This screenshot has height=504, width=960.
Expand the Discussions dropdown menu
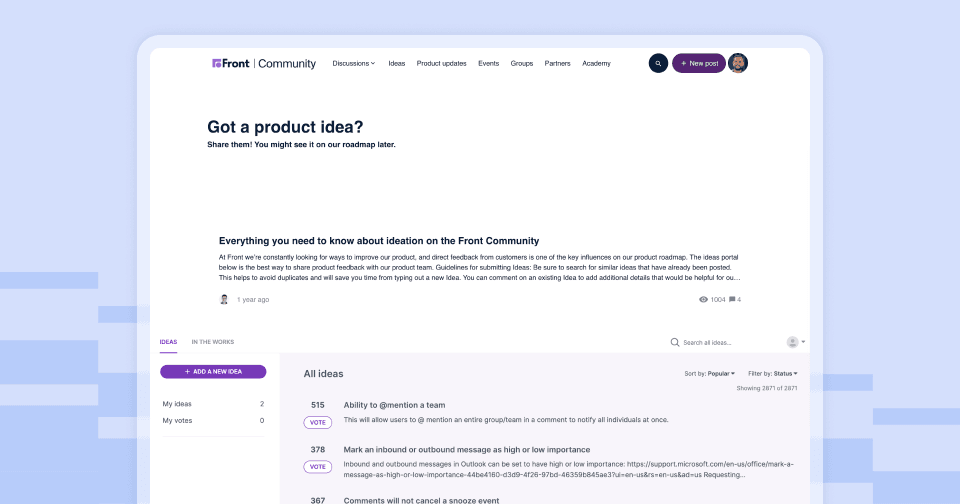point(354,63)
